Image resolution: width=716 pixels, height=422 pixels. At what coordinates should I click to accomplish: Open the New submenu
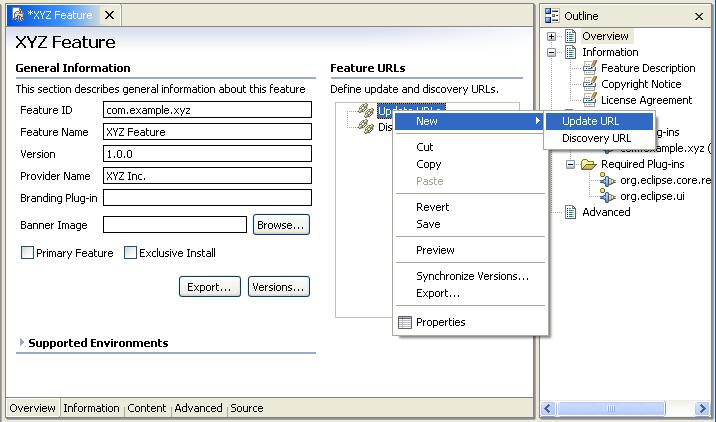[470, 121]
